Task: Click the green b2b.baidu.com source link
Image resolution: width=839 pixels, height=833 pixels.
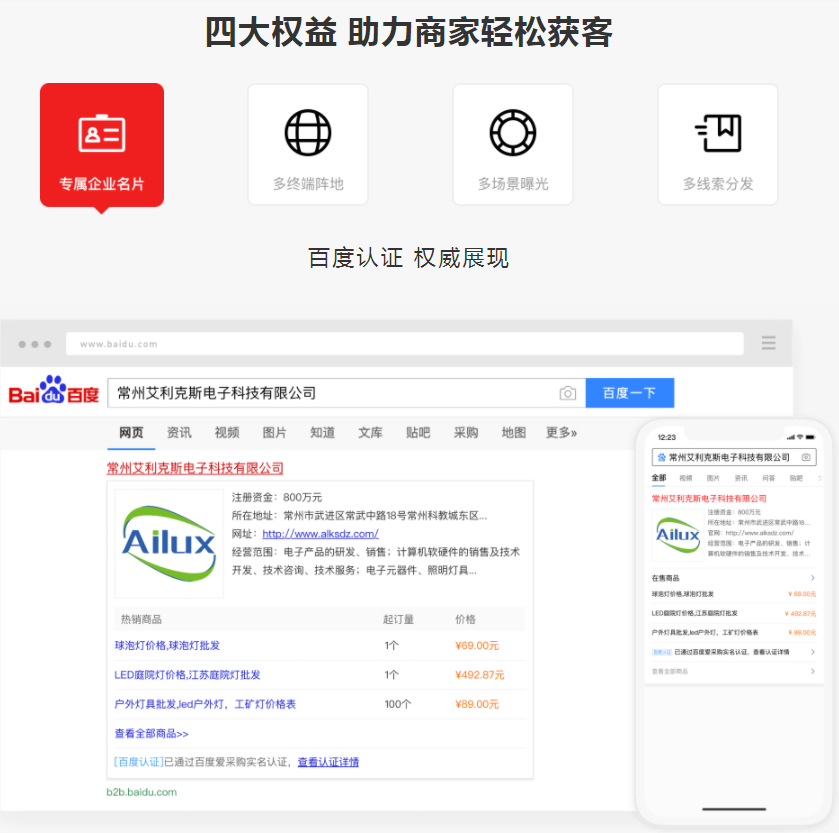Action: coord(141,792)
